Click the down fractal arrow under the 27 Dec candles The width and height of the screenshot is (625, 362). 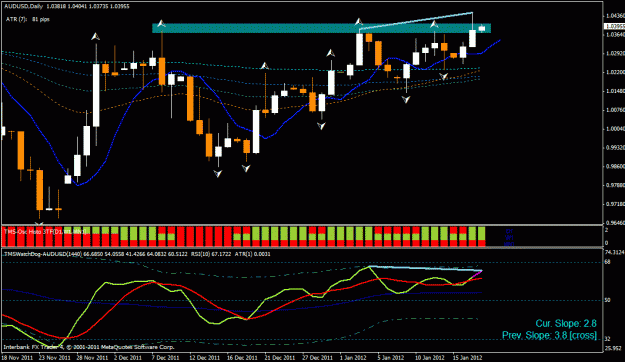pos(321,126)
